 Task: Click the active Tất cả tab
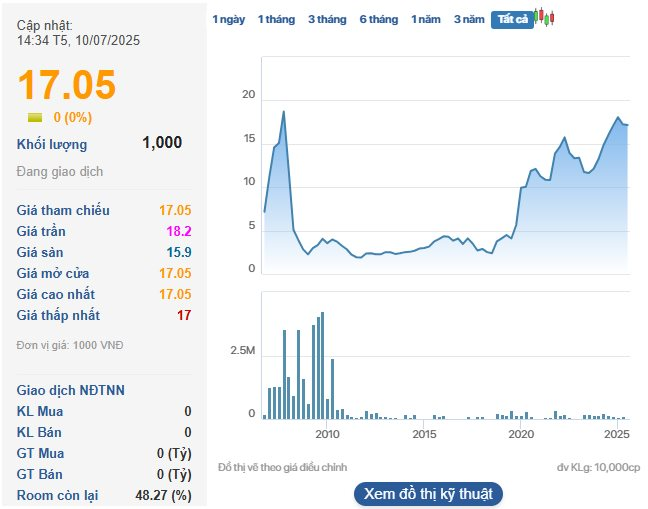coord(512,20)
